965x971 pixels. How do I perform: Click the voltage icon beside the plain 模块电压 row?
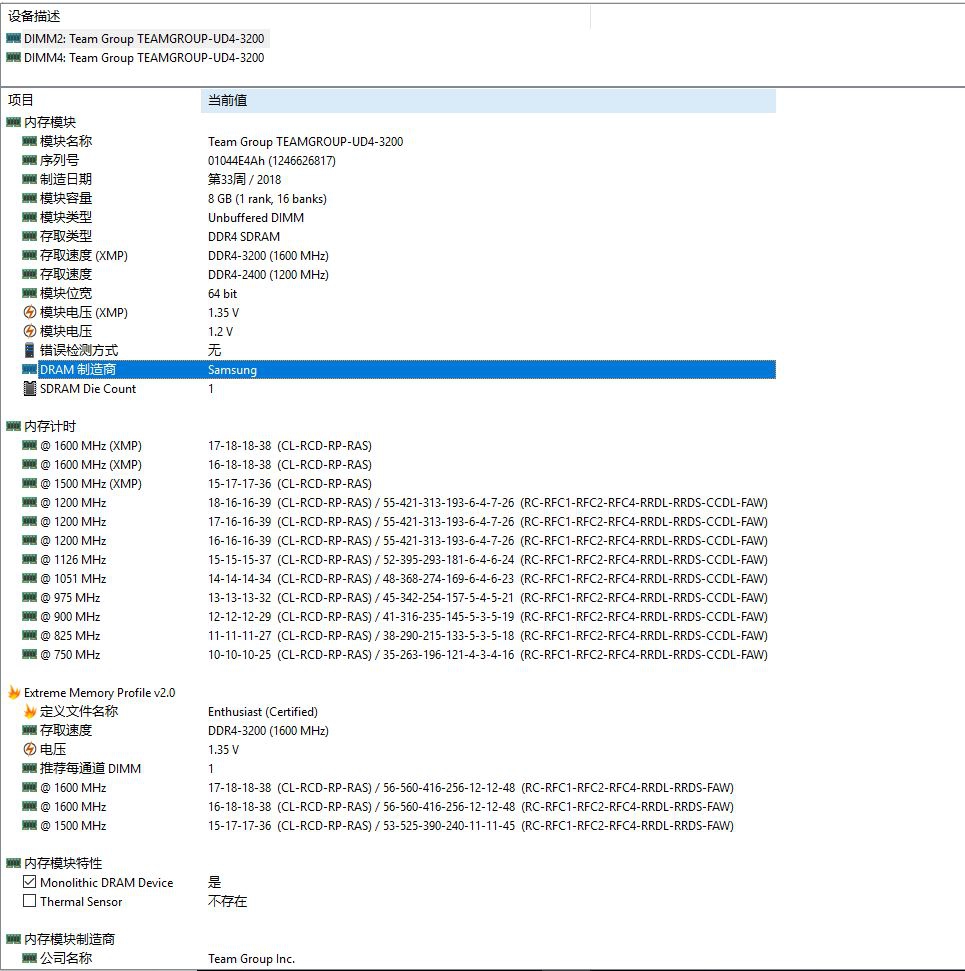point(29,331)
